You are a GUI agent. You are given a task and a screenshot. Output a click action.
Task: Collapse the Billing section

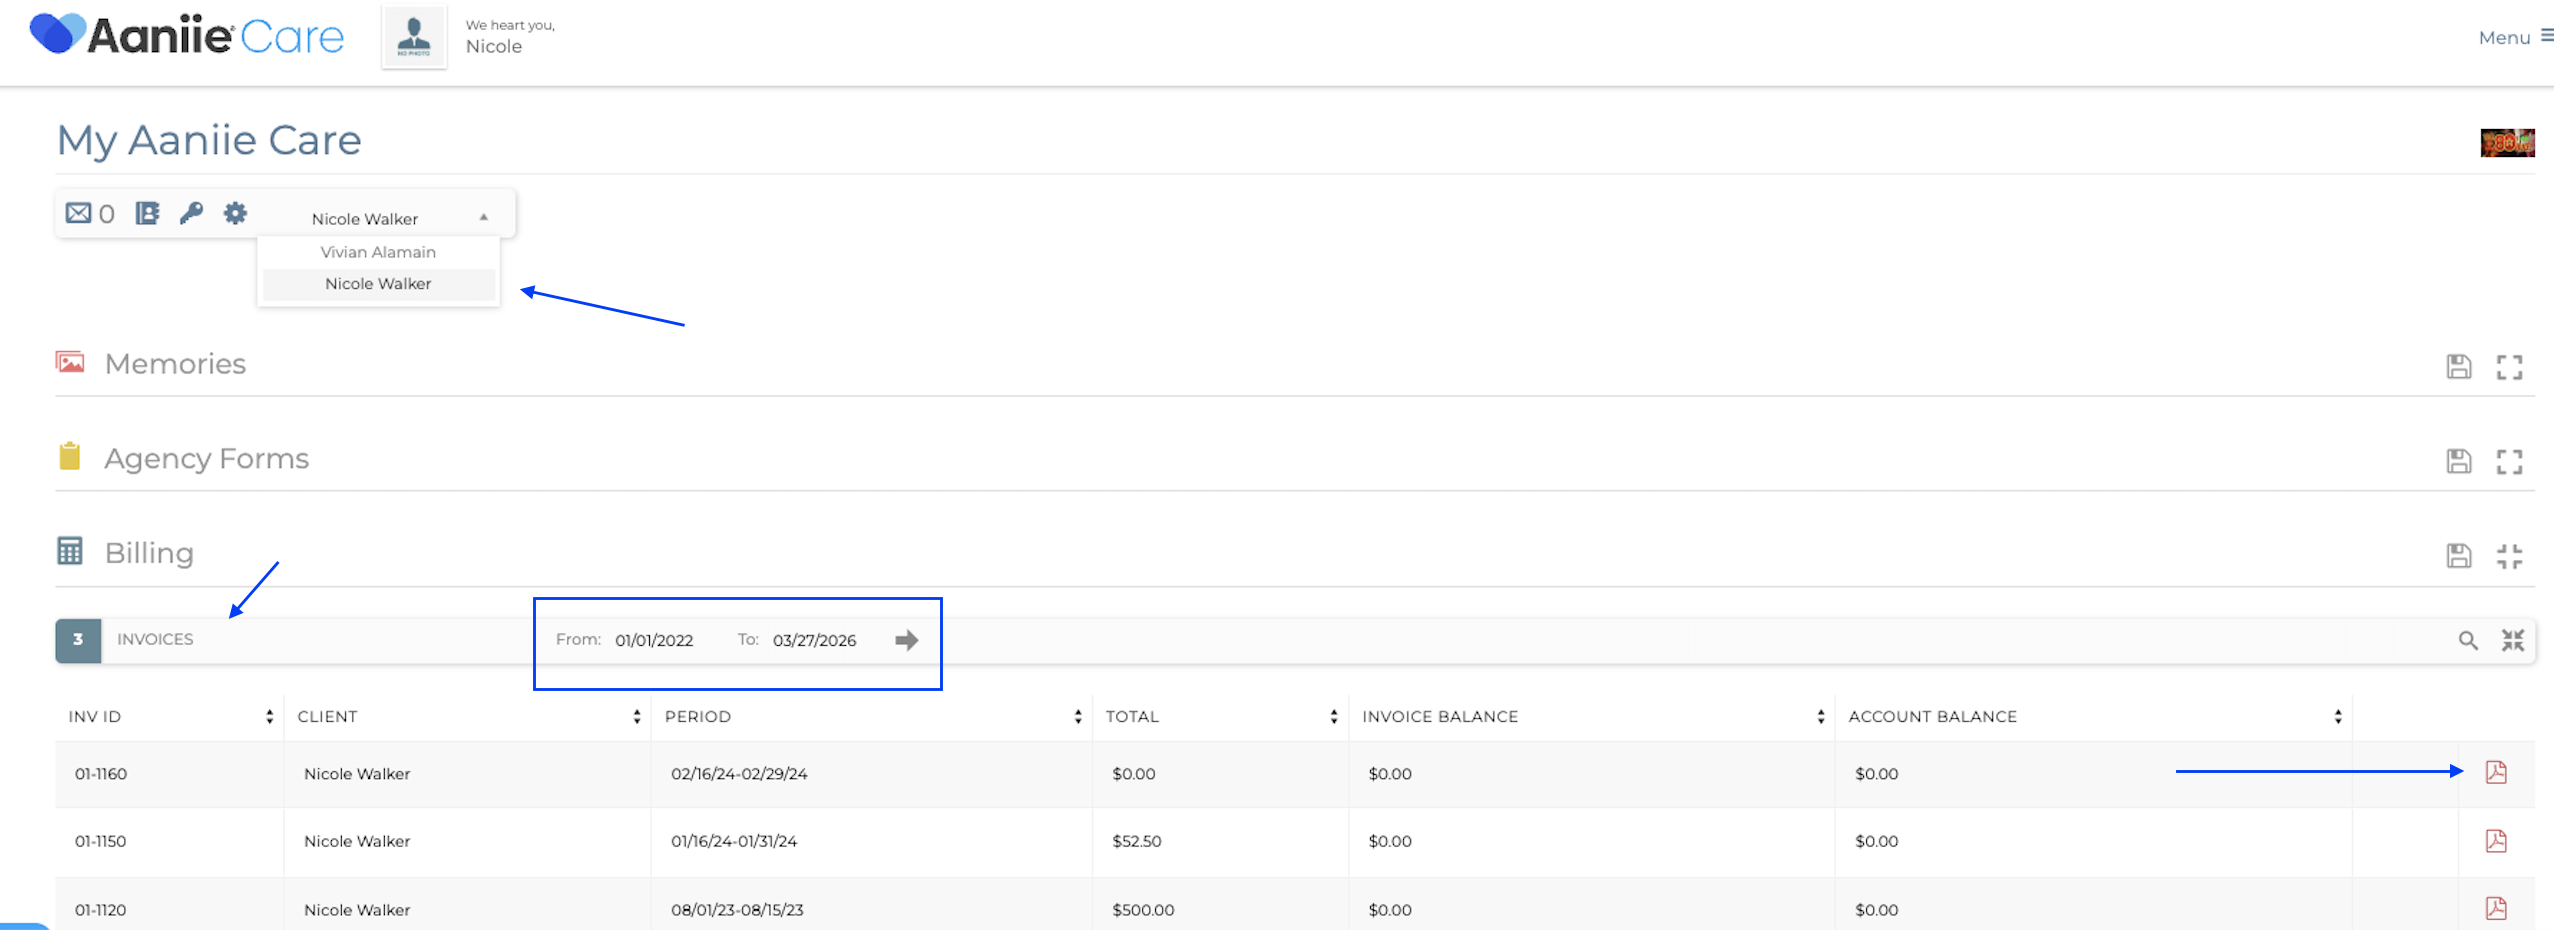(x=2508, y=556)
